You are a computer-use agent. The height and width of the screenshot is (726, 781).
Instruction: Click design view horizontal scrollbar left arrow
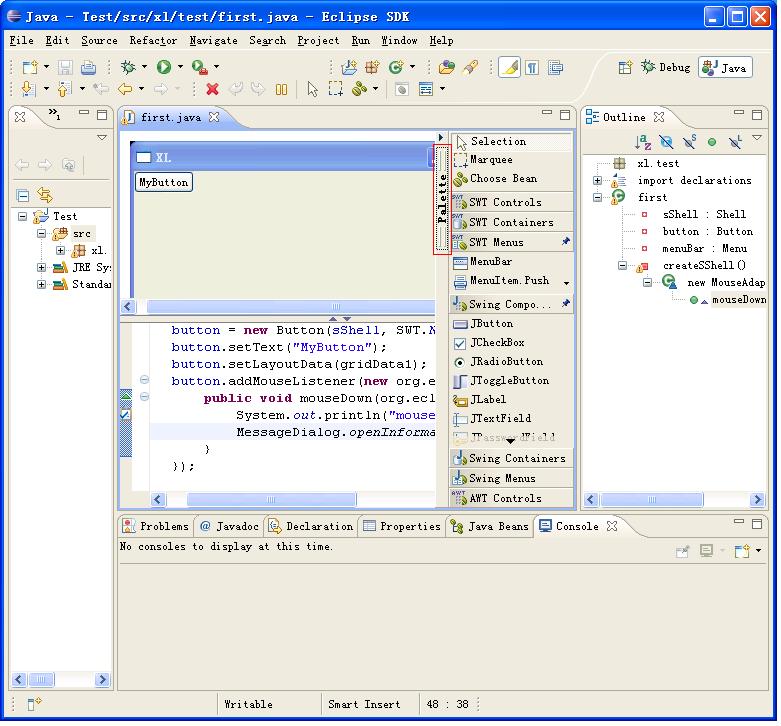coord(128,306)
